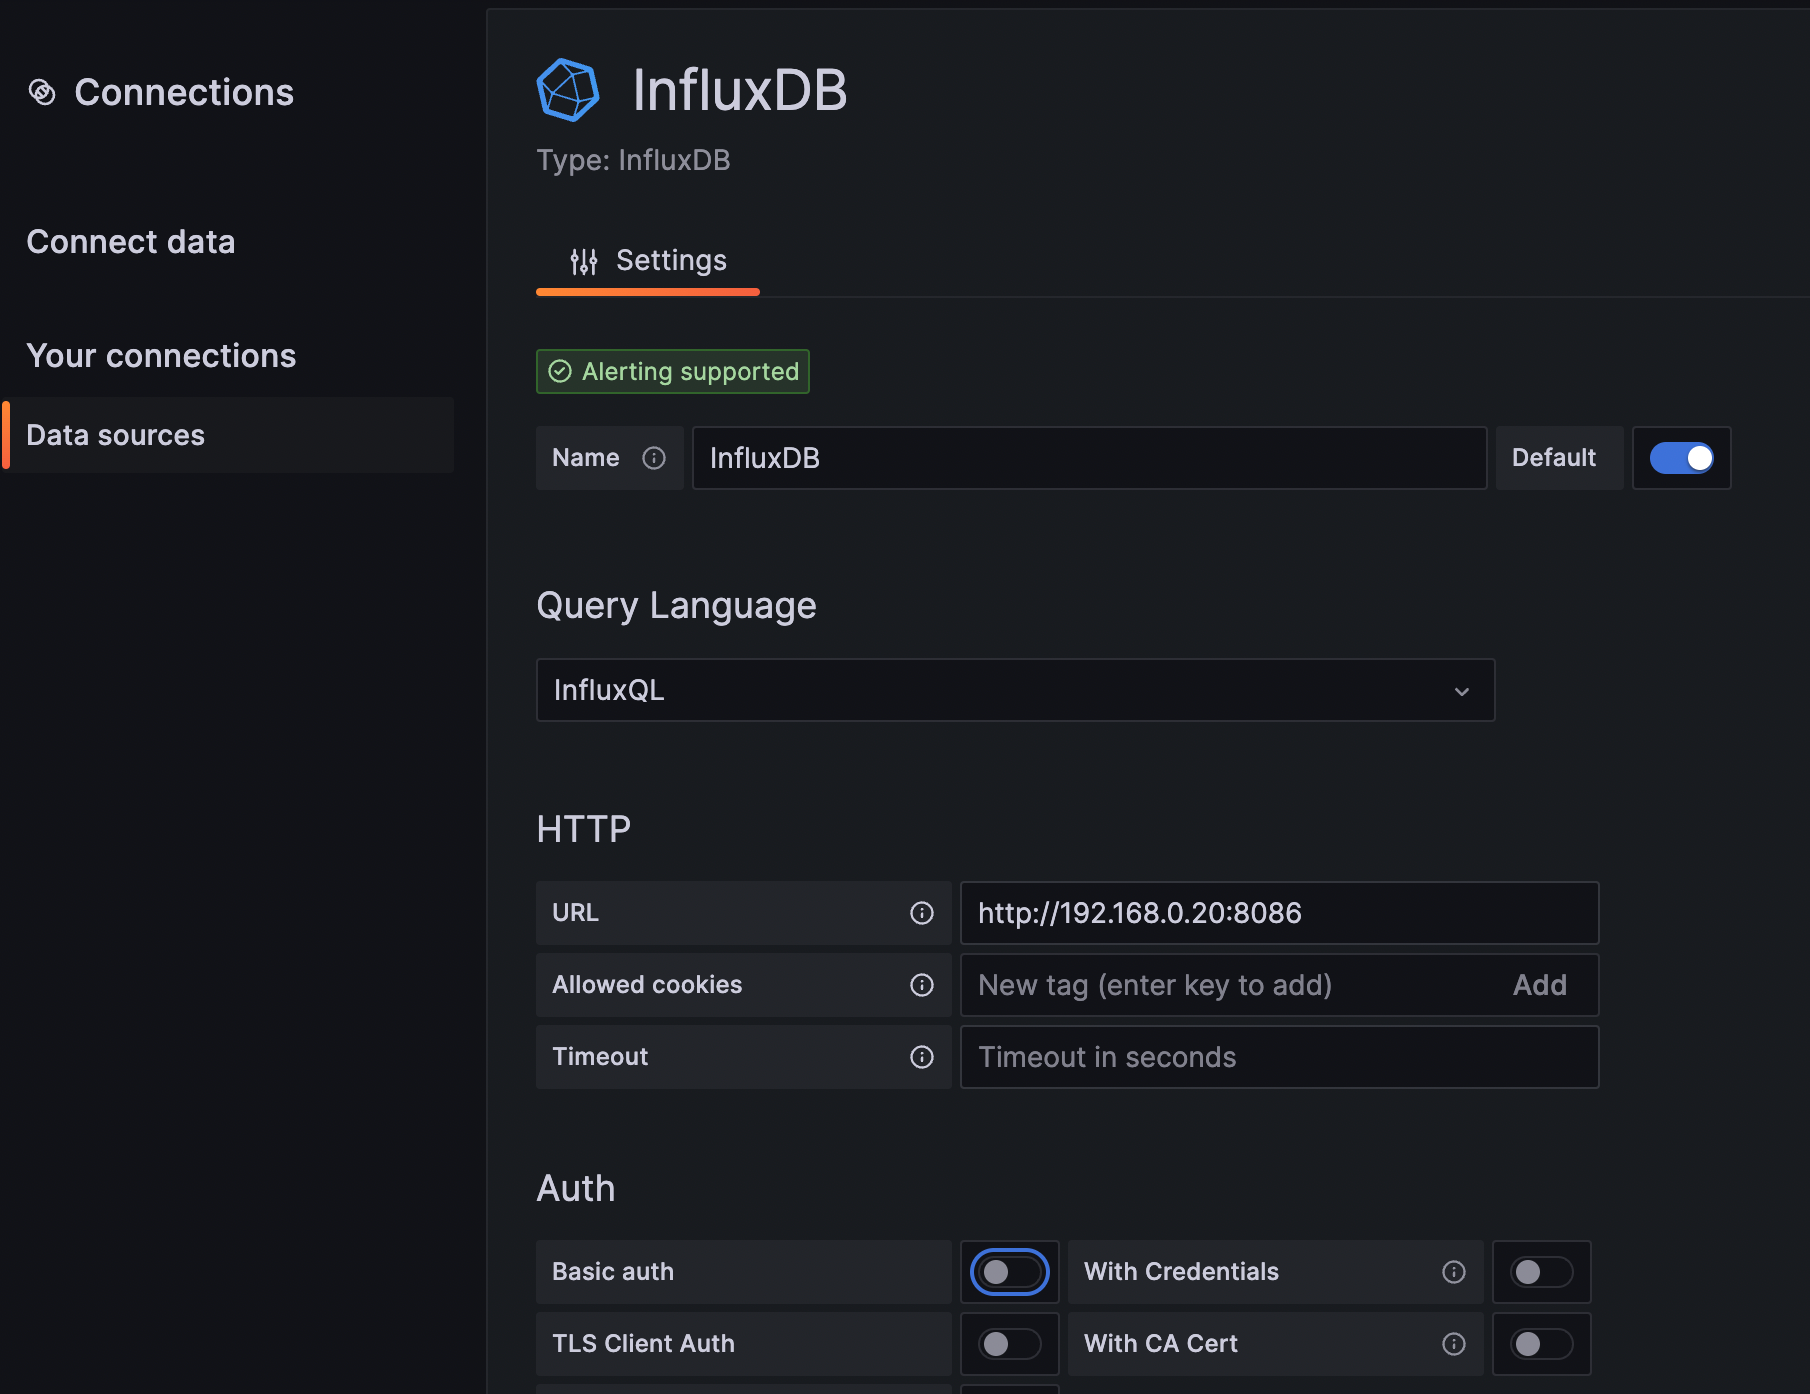Click the TLS Client Auth label
The height and width of the screenshot is (1394, 1810).
tap(644, 1344)
